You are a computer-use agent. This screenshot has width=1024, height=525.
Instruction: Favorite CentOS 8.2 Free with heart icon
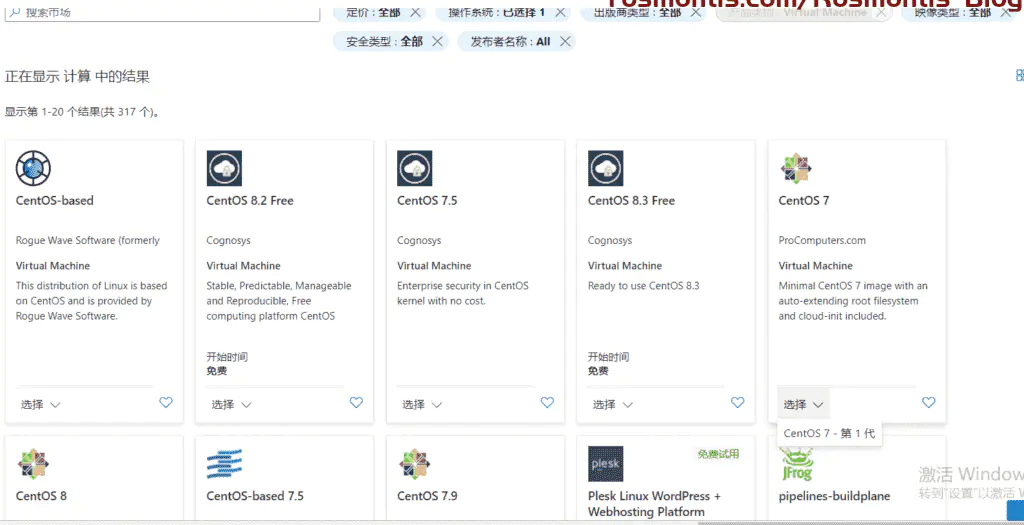pos(356,402)
